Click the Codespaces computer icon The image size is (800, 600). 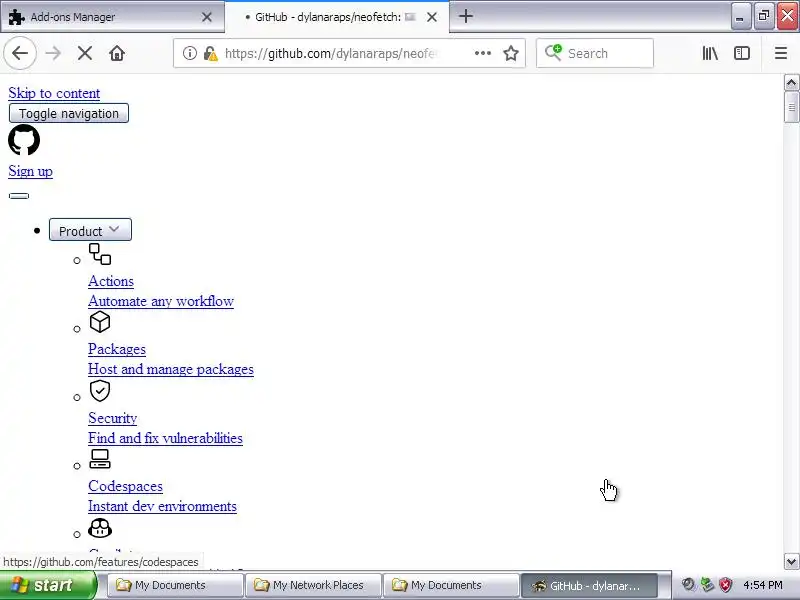pos(100,459)
